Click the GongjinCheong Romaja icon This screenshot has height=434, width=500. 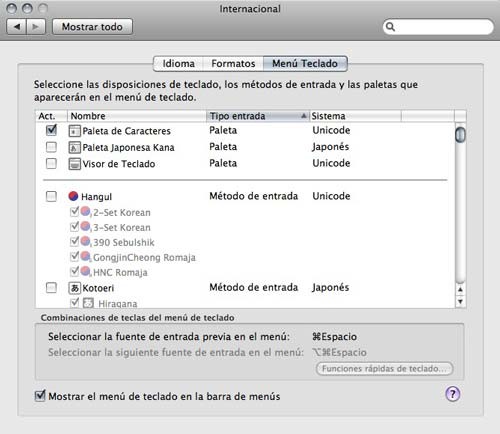click(86, 257)
